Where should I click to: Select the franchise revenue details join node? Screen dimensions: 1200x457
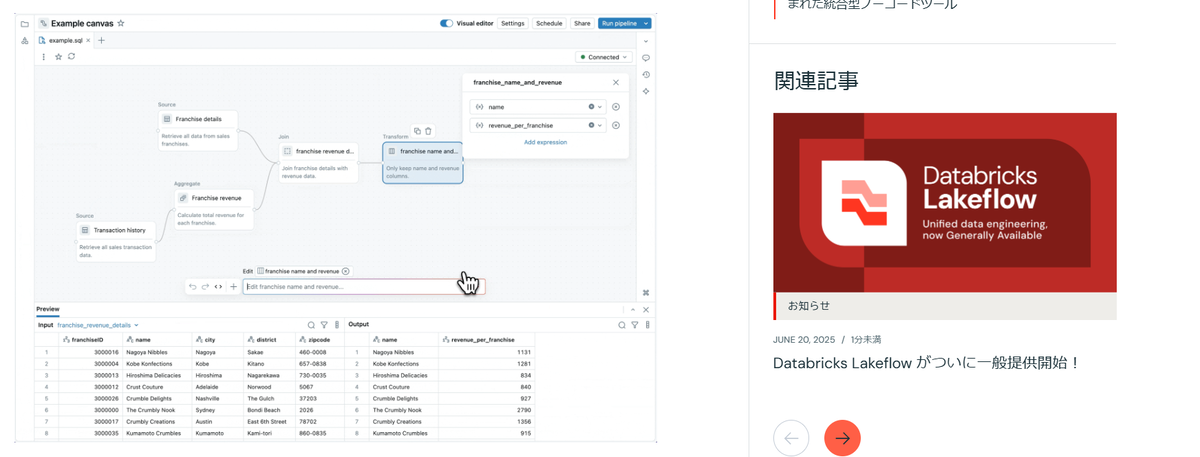pyautogui.click(x=318, y=163)
